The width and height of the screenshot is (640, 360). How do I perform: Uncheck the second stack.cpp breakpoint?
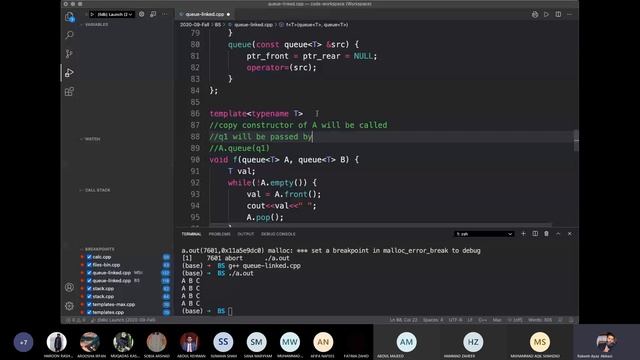[x=89, y=297]
